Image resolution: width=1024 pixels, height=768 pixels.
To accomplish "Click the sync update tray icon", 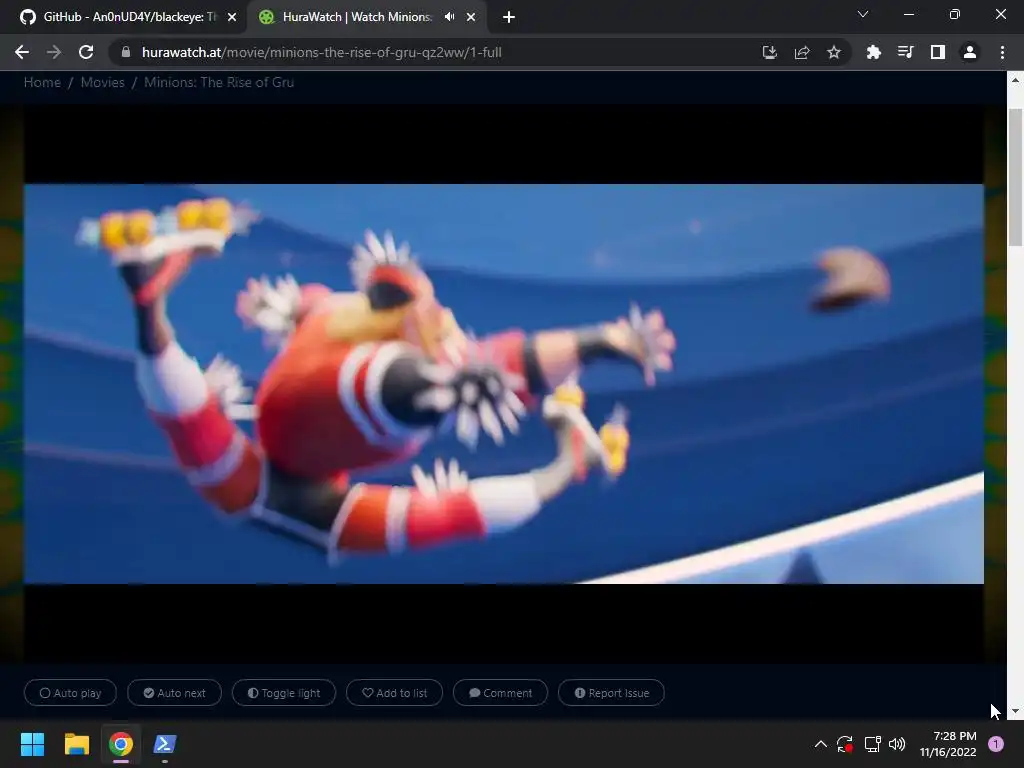I will (x=845, y=744).
